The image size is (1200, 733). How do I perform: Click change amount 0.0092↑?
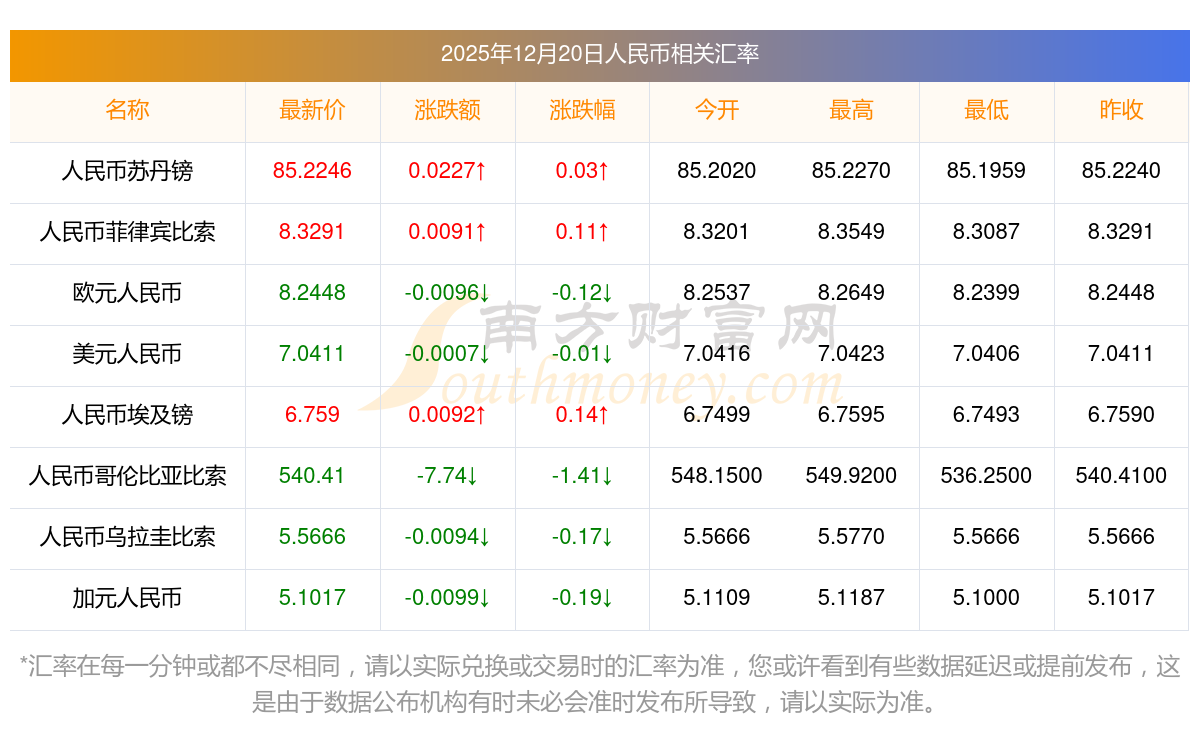point(447,415)
